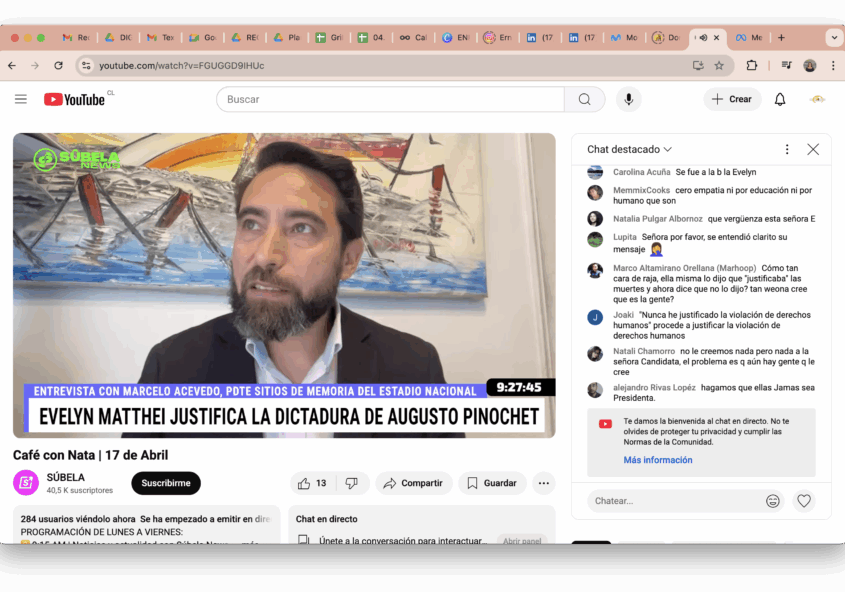This screenshot has height=592, width=845.
Task: Send a heart reaction in chat
Action: tap(804, 501)
